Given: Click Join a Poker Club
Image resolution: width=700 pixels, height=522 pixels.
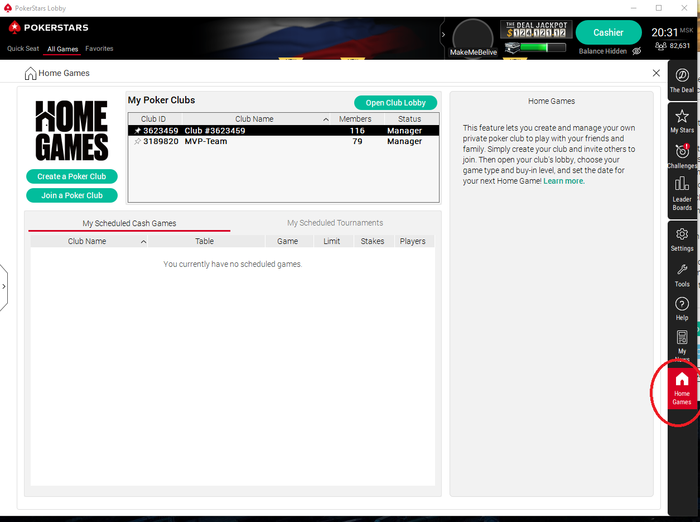Looking at the screenshot, I should 72,195.
